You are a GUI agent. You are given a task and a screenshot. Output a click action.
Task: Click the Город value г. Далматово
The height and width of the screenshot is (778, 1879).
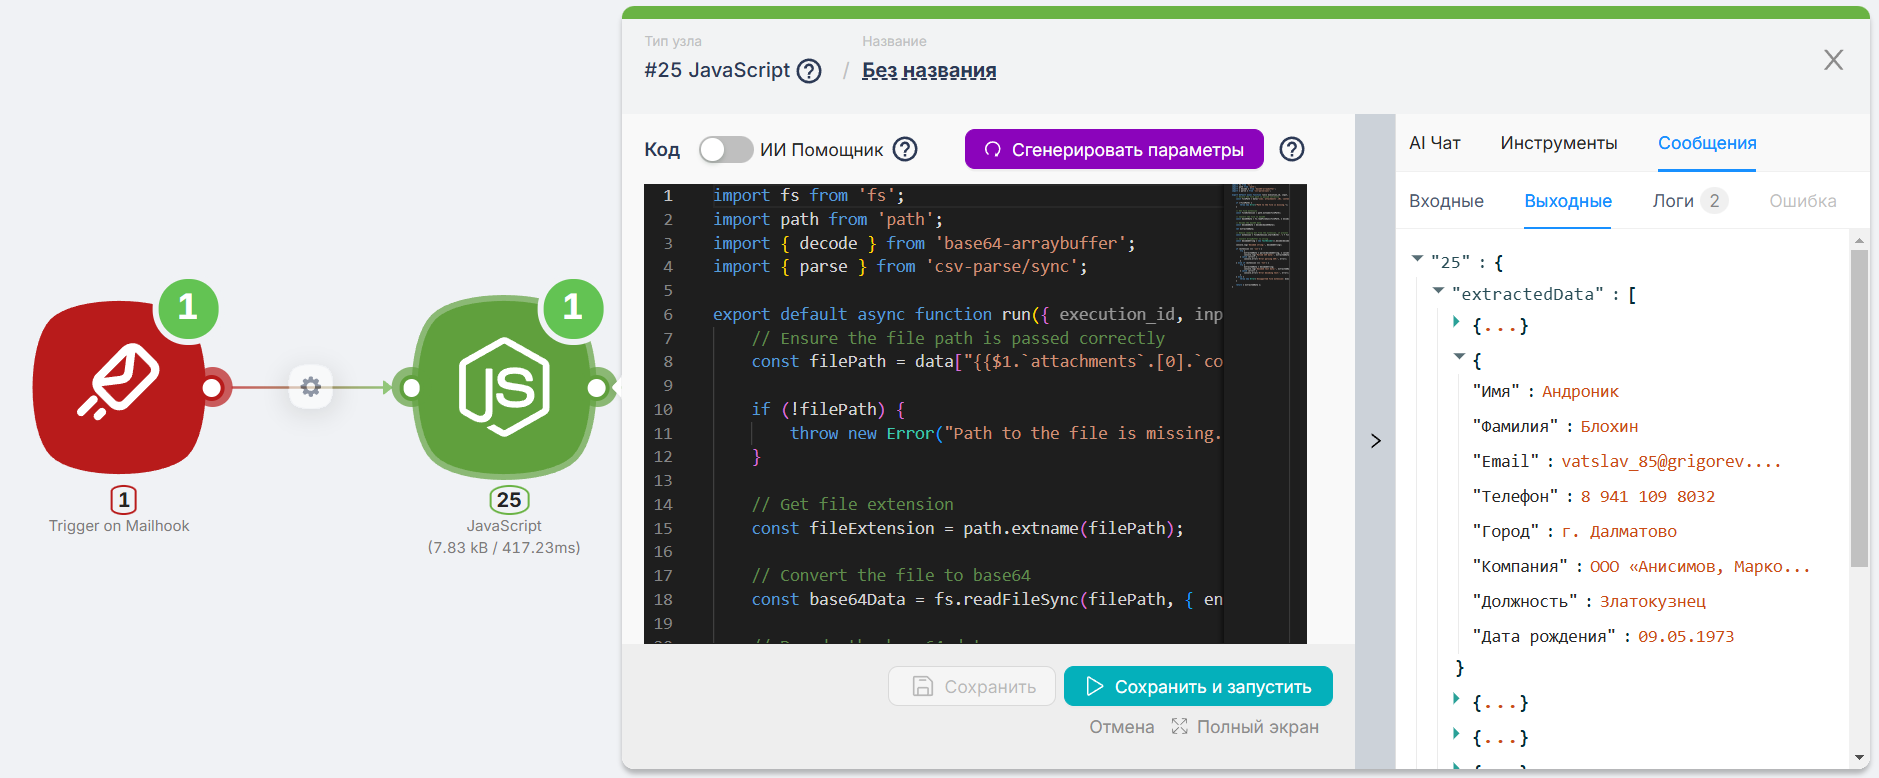tap(1619, 532)
